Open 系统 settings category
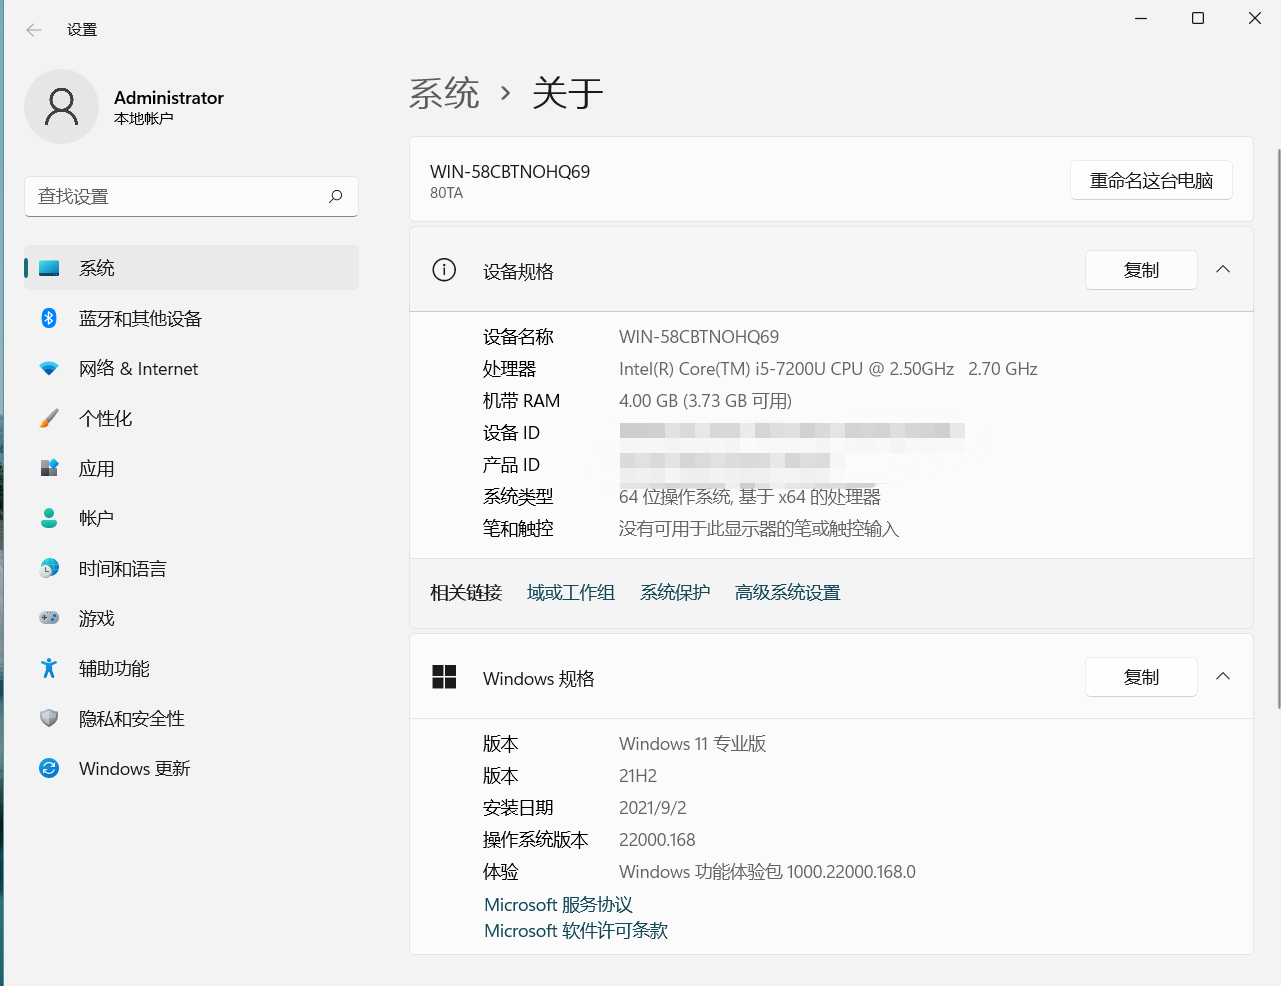The width and height of the screenshot is (1281, 986). (191, 268)
